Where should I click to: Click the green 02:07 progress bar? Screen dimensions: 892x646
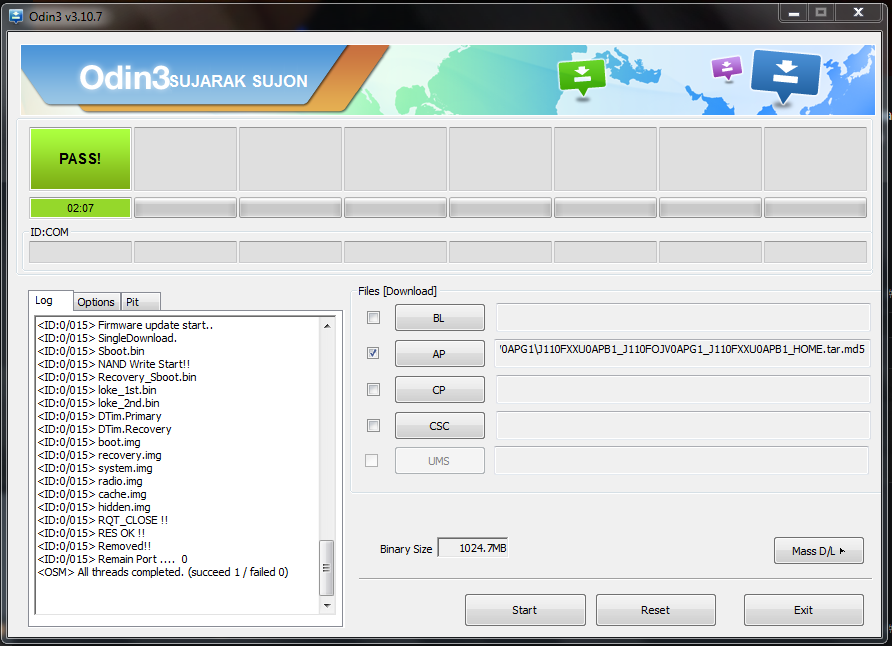click(80, 208)
